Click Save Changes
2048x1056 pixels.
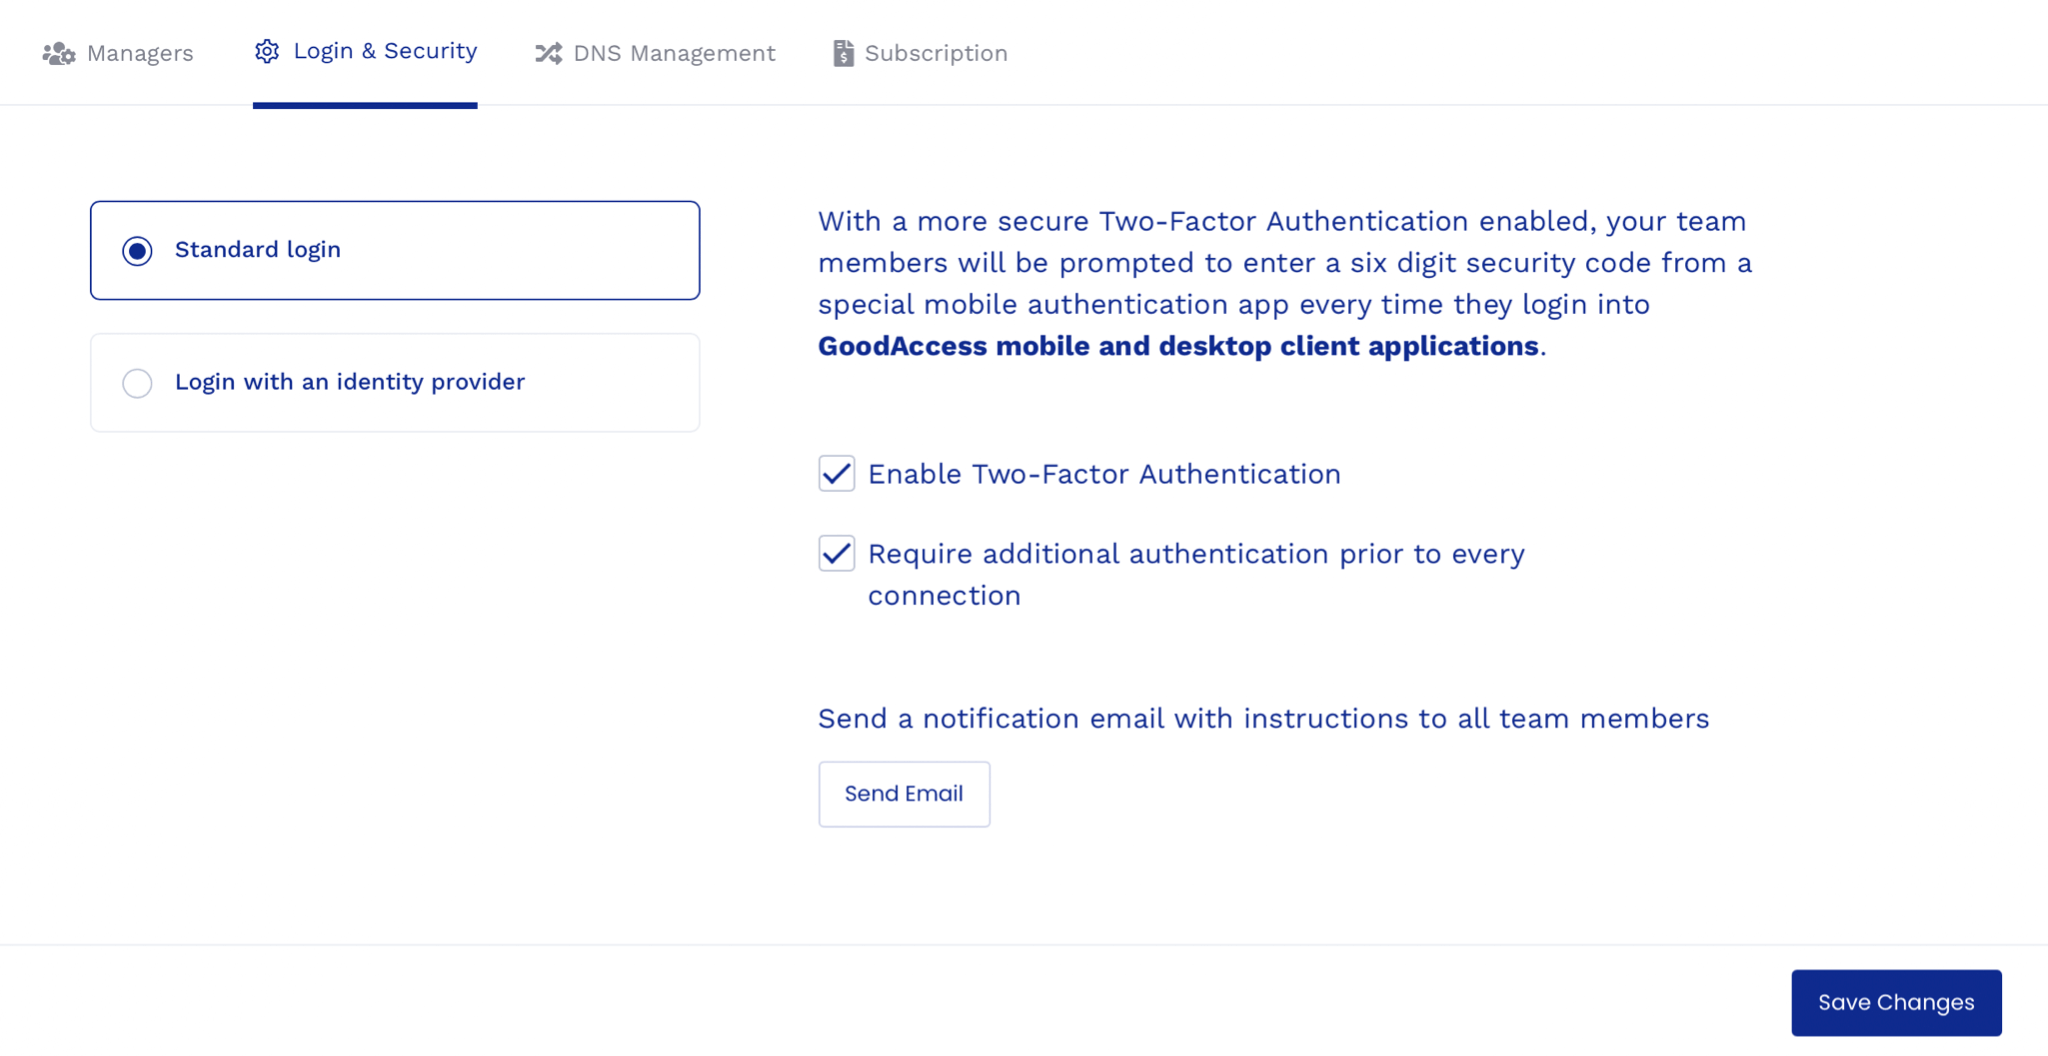tap(1895, 1002)
